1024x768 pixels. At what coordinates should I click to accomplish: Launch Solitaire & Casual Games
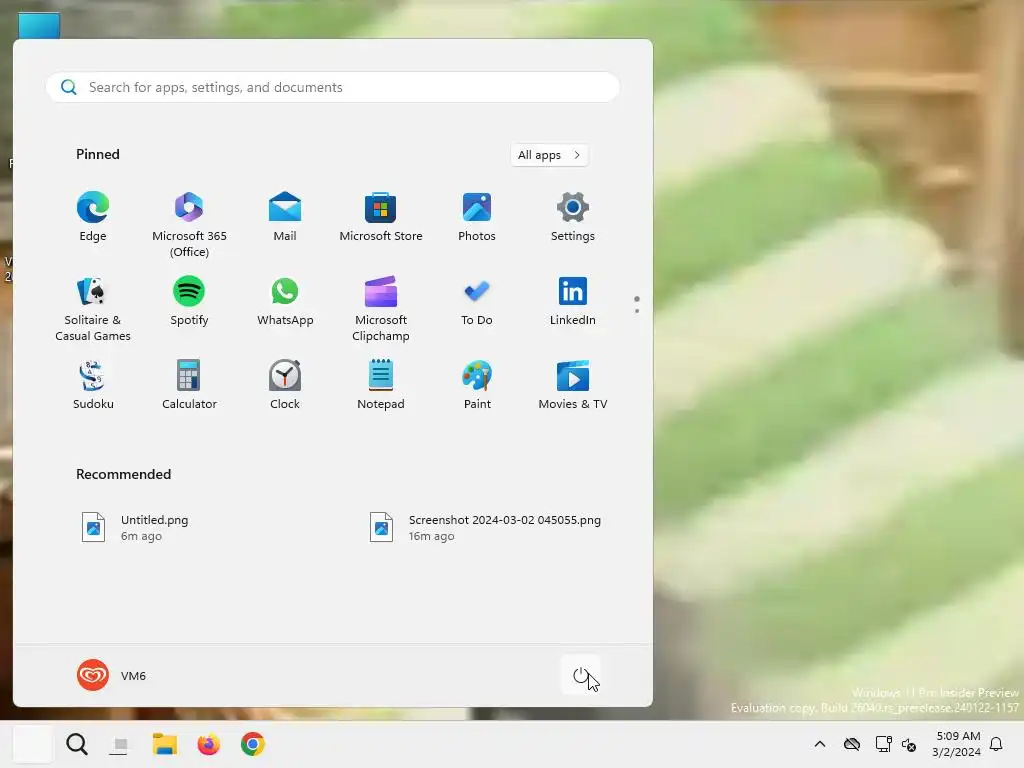pos(93,309)
